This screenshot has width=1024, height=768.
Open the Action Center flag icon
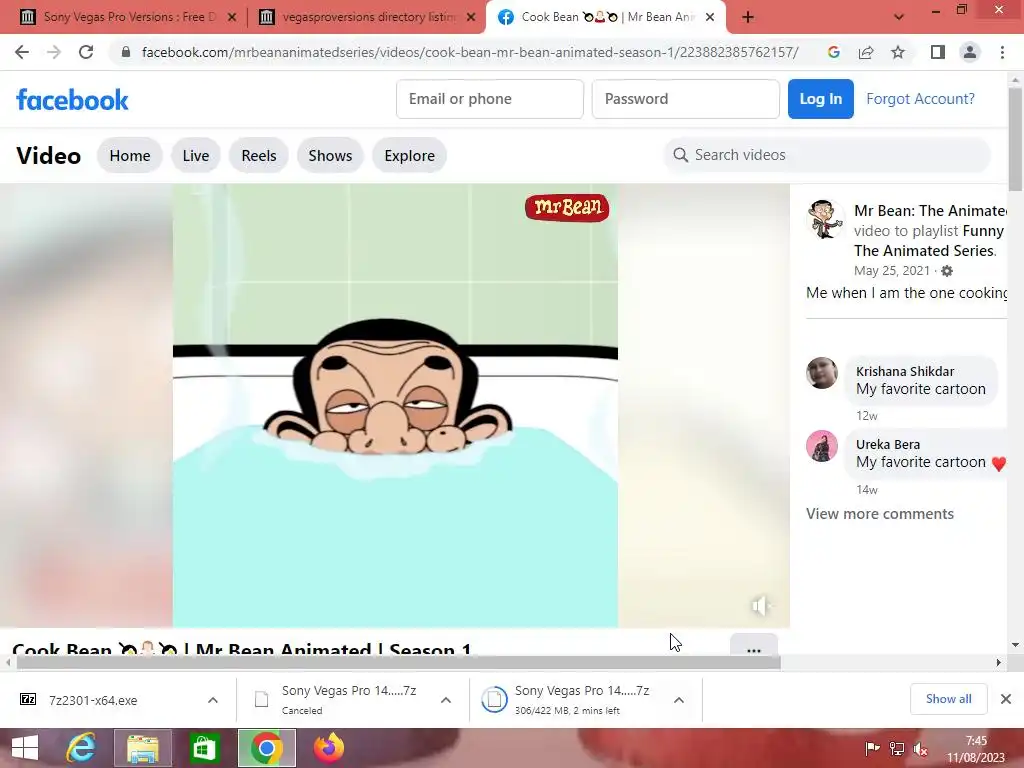[x=872, y=748]
